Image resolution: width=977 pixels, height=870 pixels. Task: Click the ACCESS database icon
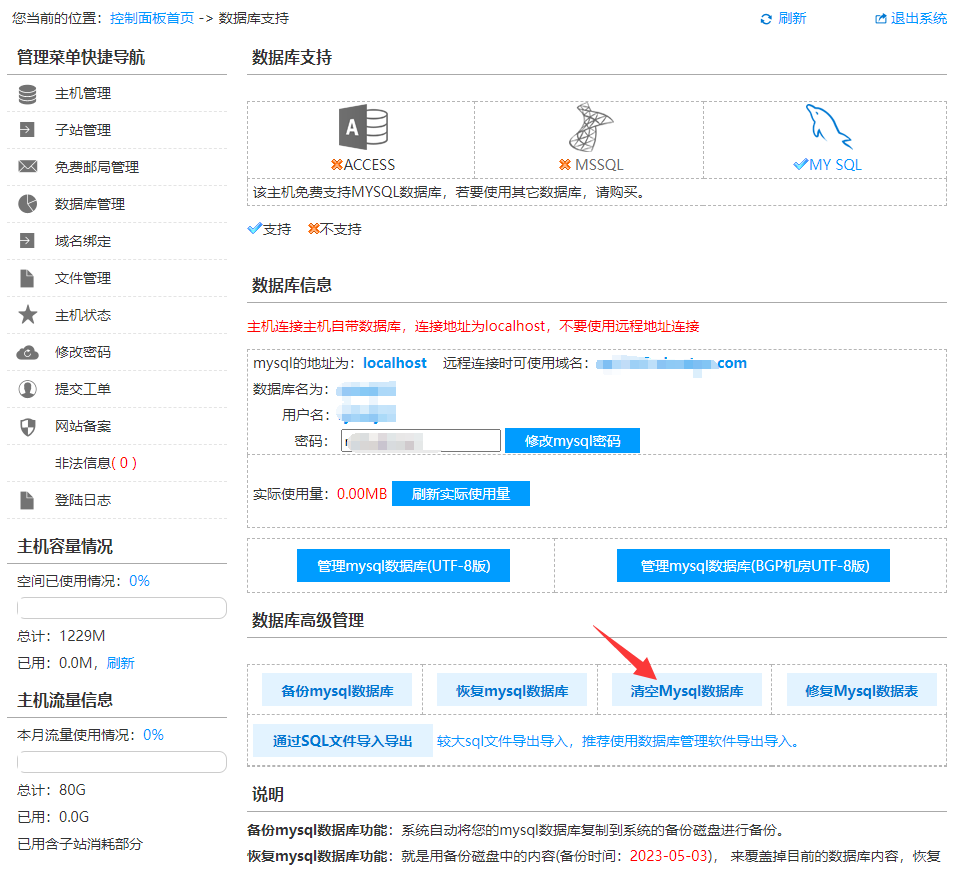(x=363, y=128)
